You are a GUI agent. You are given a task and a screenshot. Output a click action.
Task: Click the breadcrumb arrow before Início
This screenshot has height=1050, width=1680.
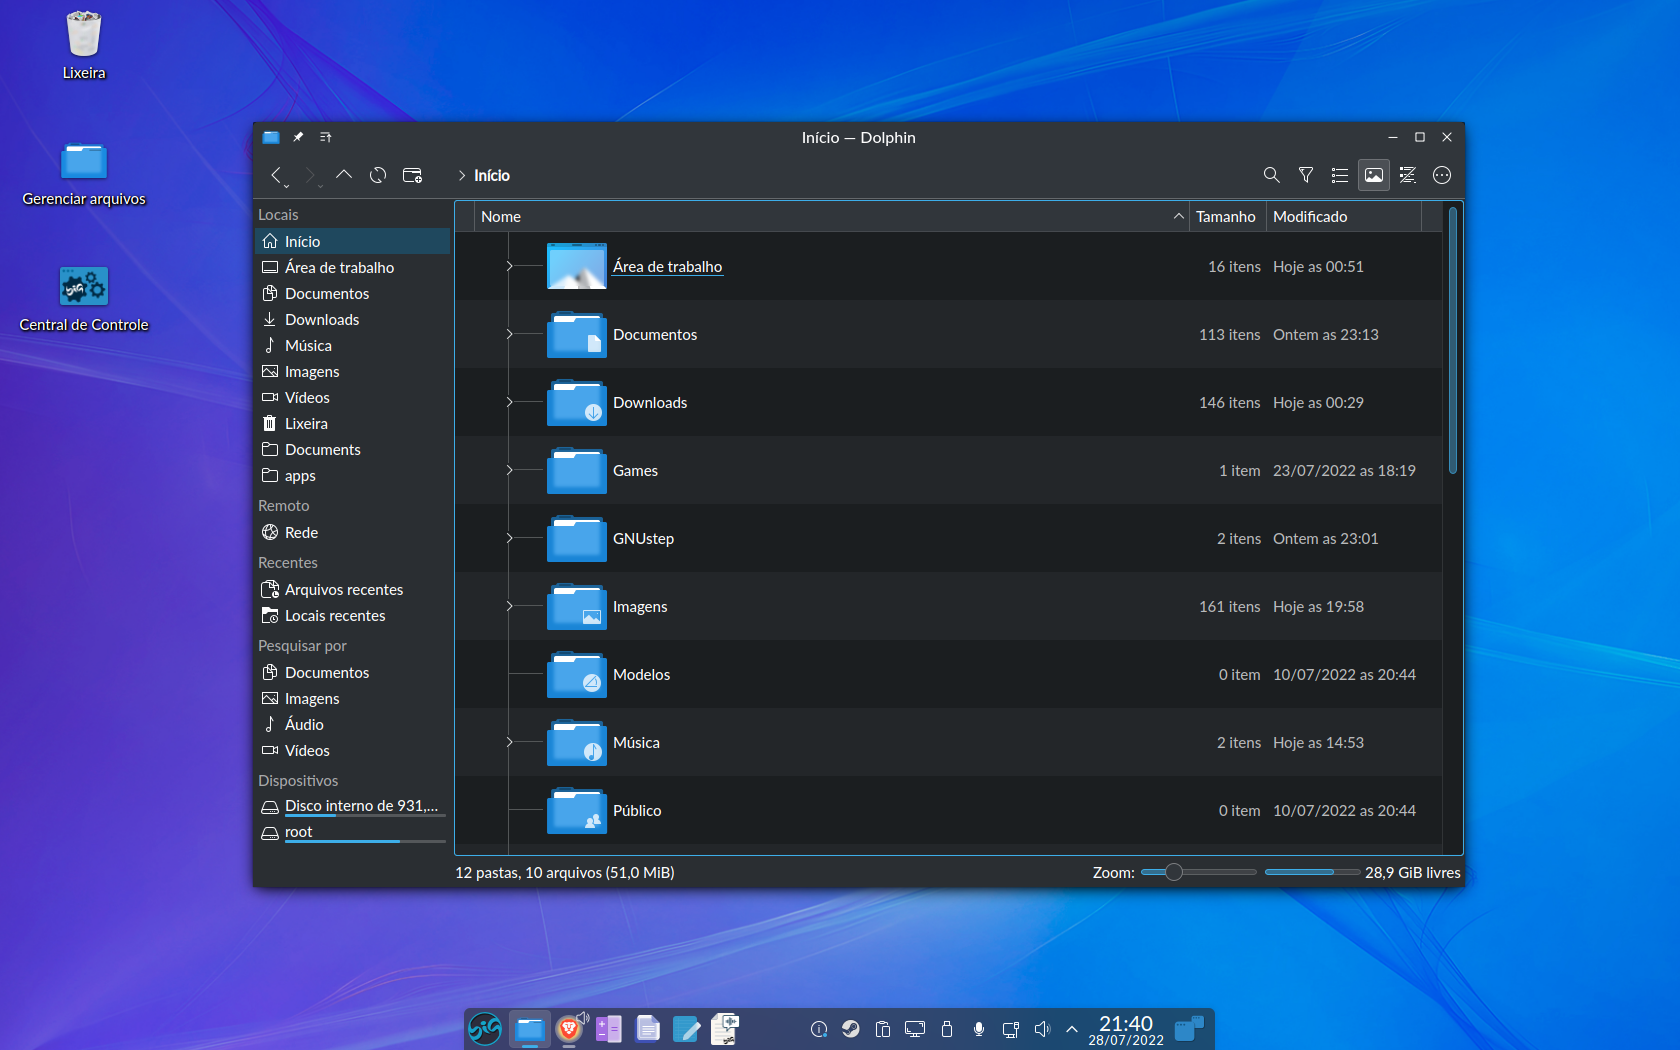coord(461,176)
